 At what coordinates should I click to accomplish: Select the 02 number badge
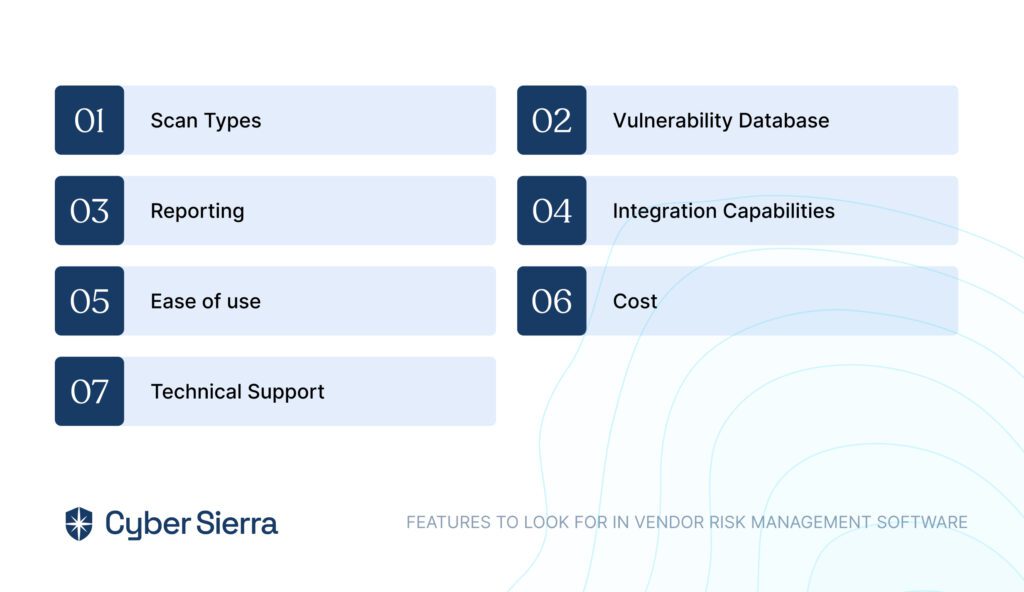pyautogui.click(x=552, y=120)
